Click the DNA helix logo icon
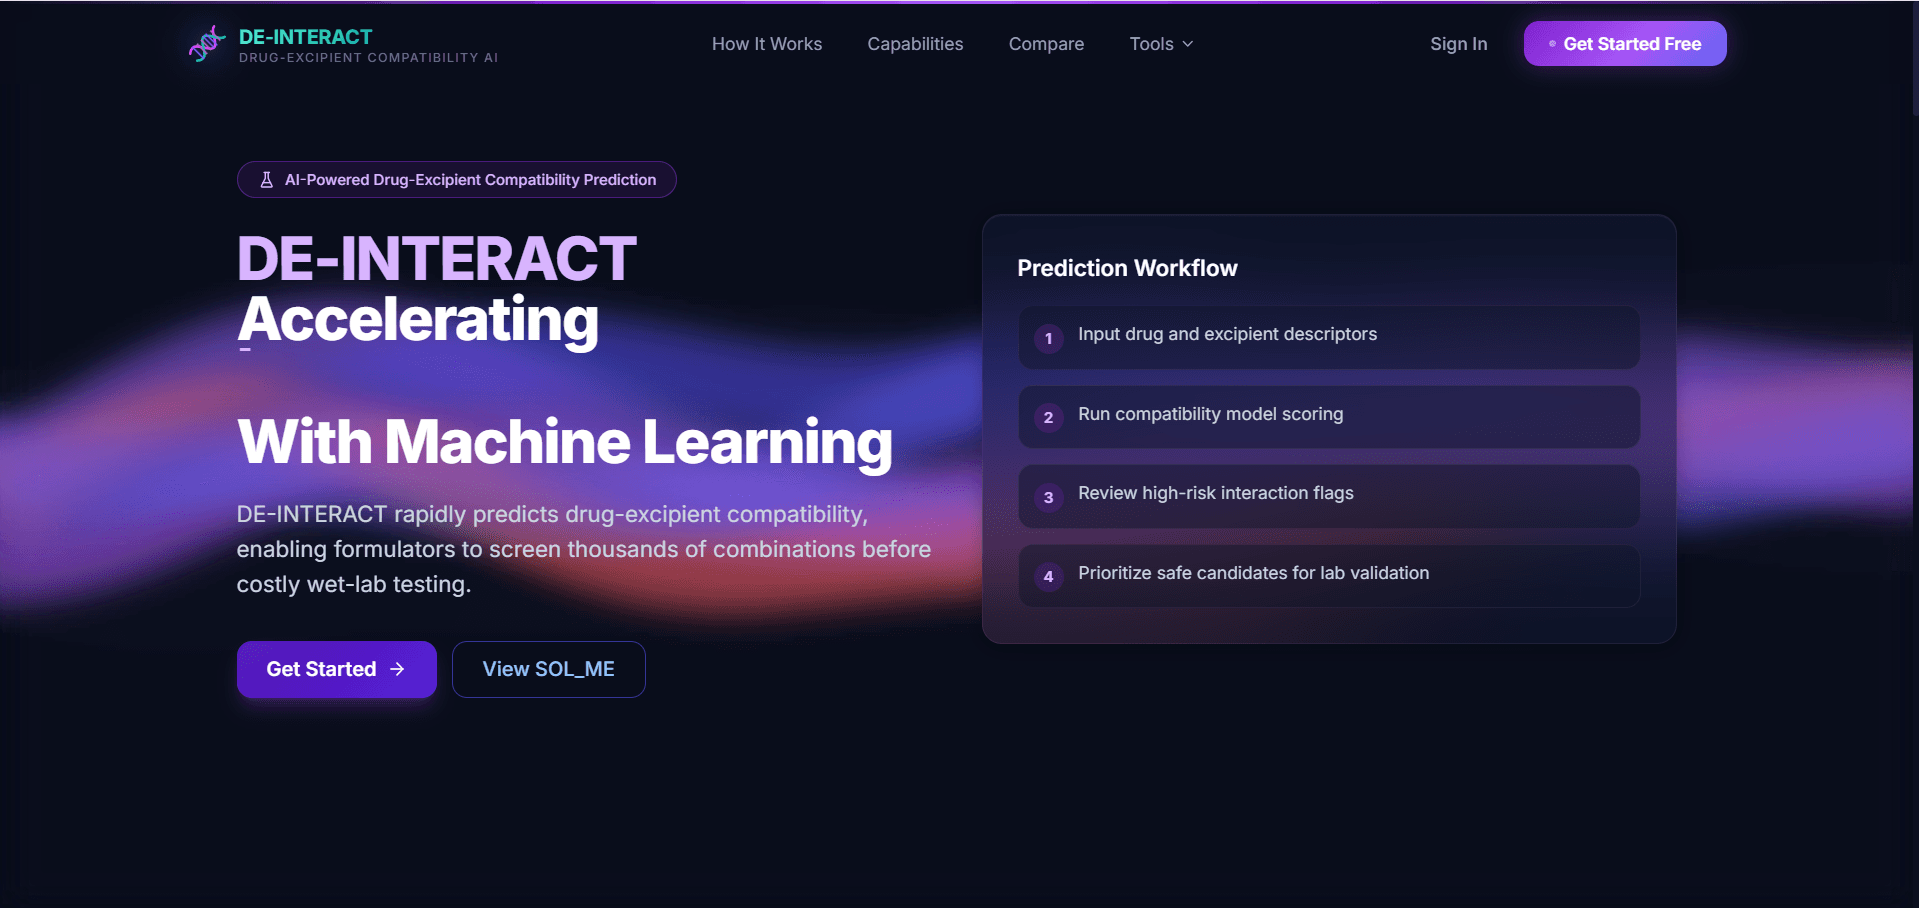Image resolution: width=1919 pixels, height=908 pixels. (207, 44)
